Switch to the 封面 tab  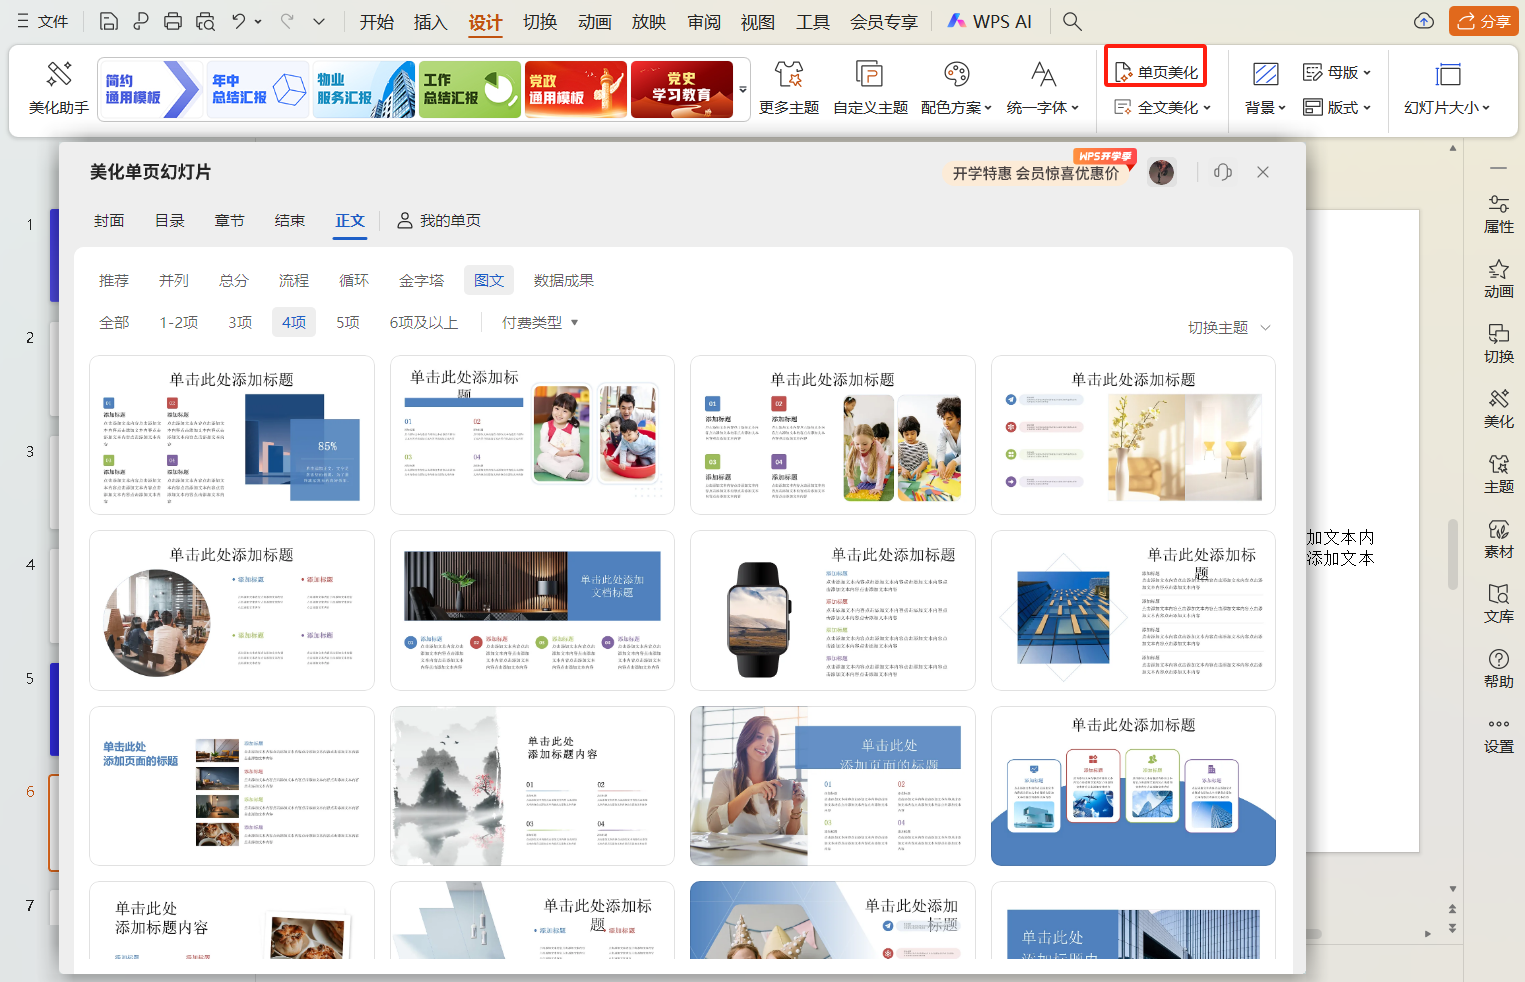[109, 220]
